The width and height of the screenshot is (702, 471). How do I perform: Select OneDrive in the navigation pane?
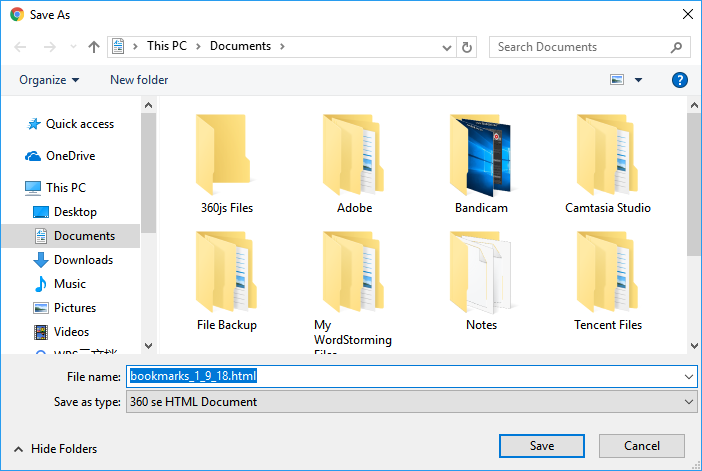click(x=71, y=156)
